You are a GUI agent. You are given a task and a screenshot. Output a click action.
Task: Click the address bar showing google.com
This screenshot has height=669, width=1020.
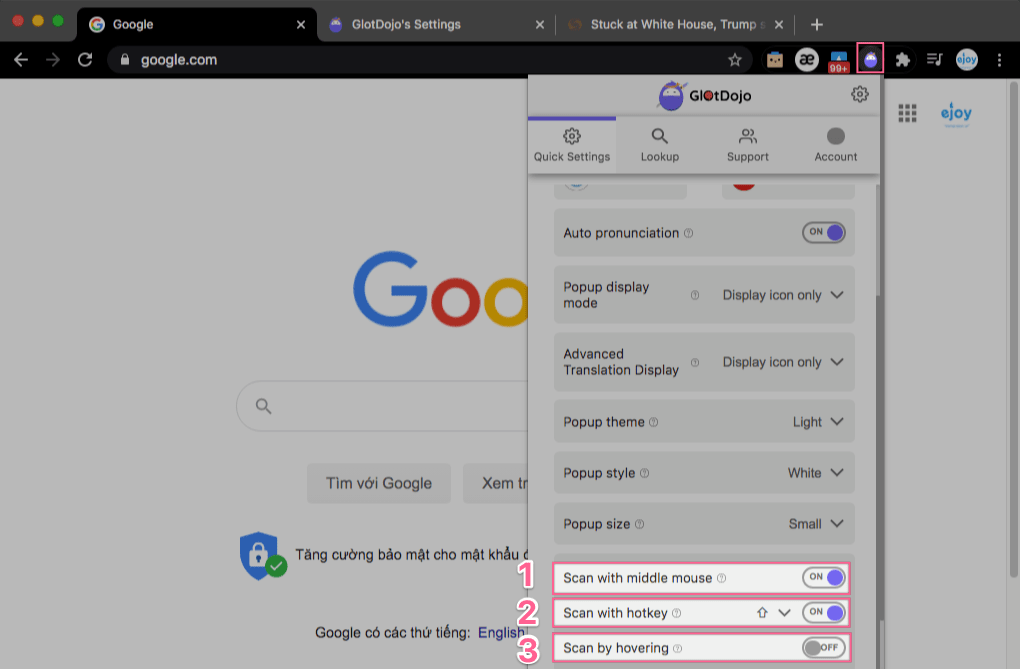pos(429,60)
